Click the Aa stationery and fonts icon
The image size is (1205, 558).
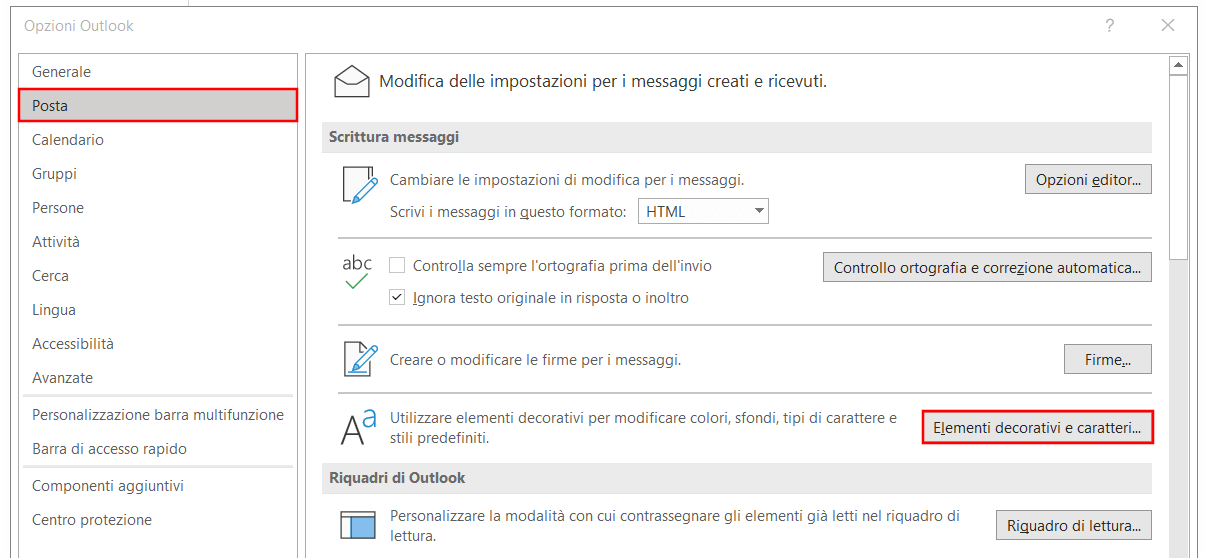coord(359,426)
